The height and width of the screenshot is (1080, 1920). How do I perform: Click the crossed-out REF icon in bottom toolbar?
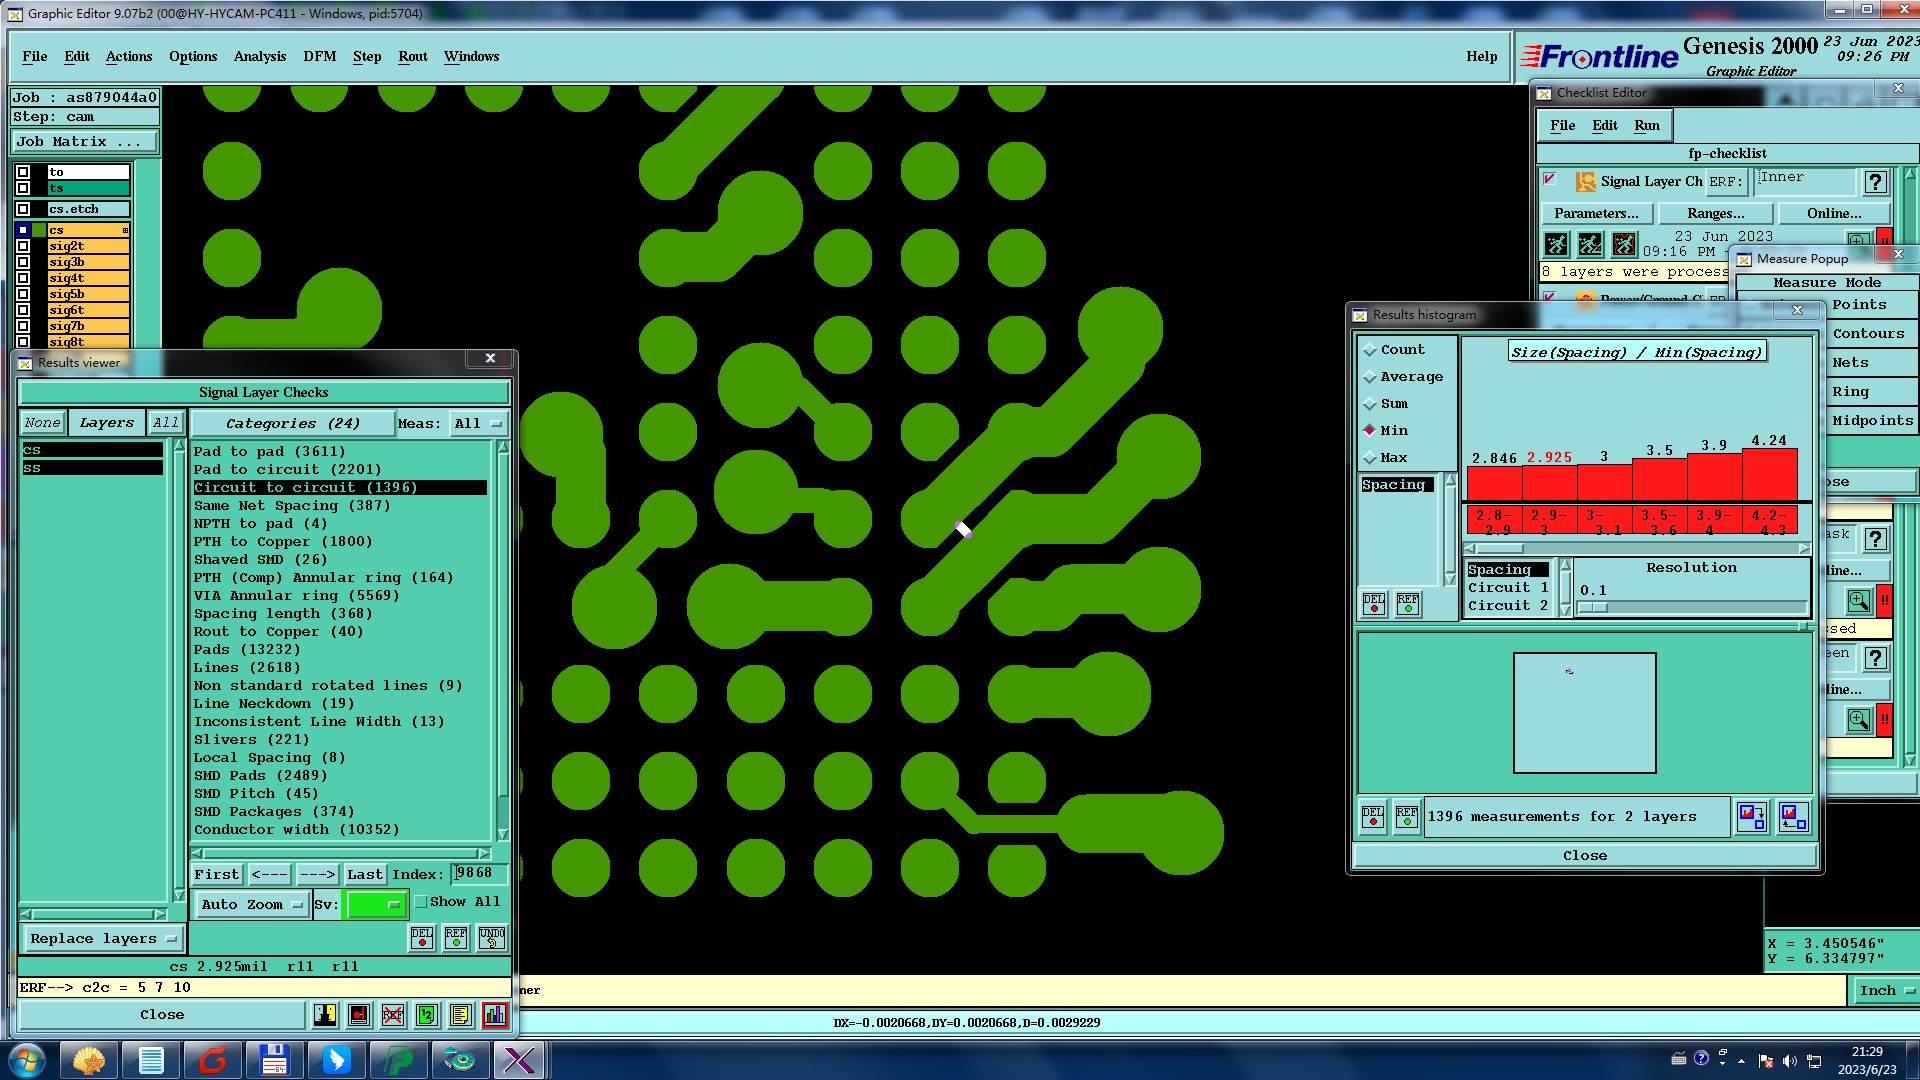pyautogui.click(x=393, y=1015)
